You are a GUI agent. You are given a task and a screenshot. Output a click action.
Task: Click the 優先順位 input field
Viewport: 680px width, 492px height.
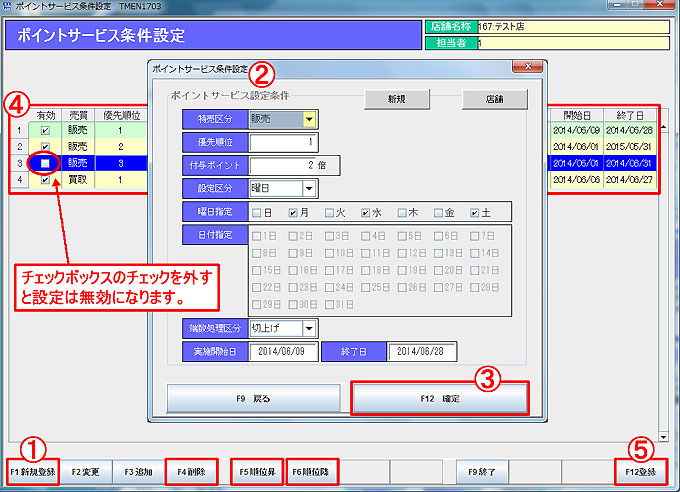pyautogui.click(x=283, y=142)
